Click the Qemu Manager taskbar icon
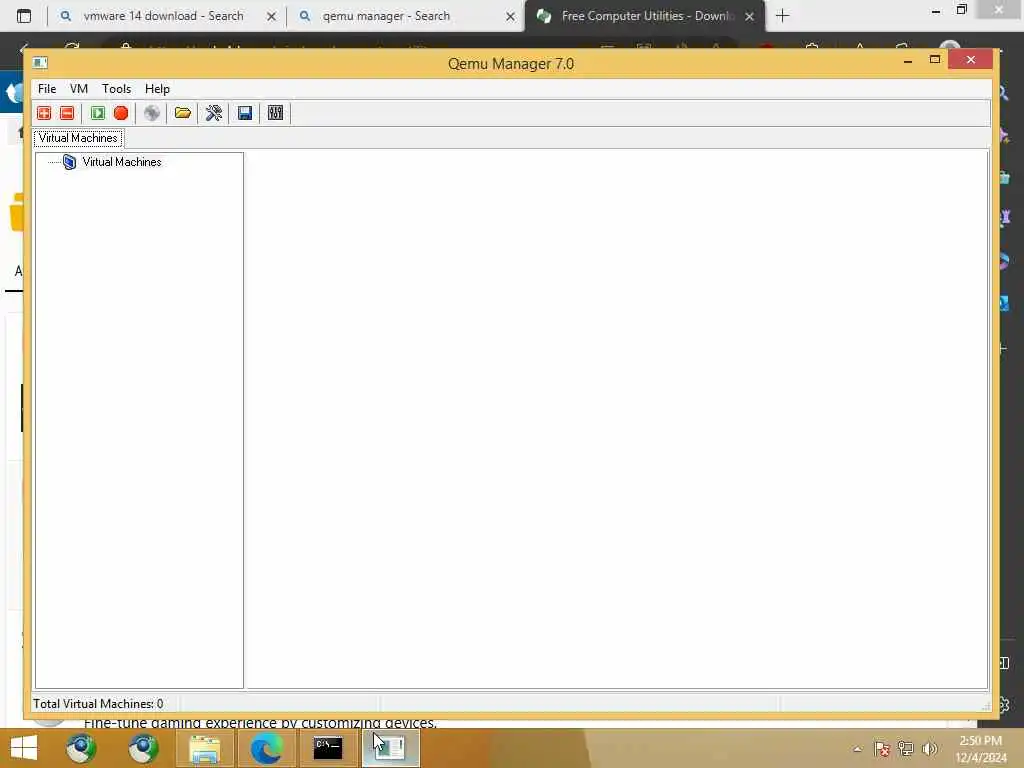The image size is (1024, 768). point(391,748)
